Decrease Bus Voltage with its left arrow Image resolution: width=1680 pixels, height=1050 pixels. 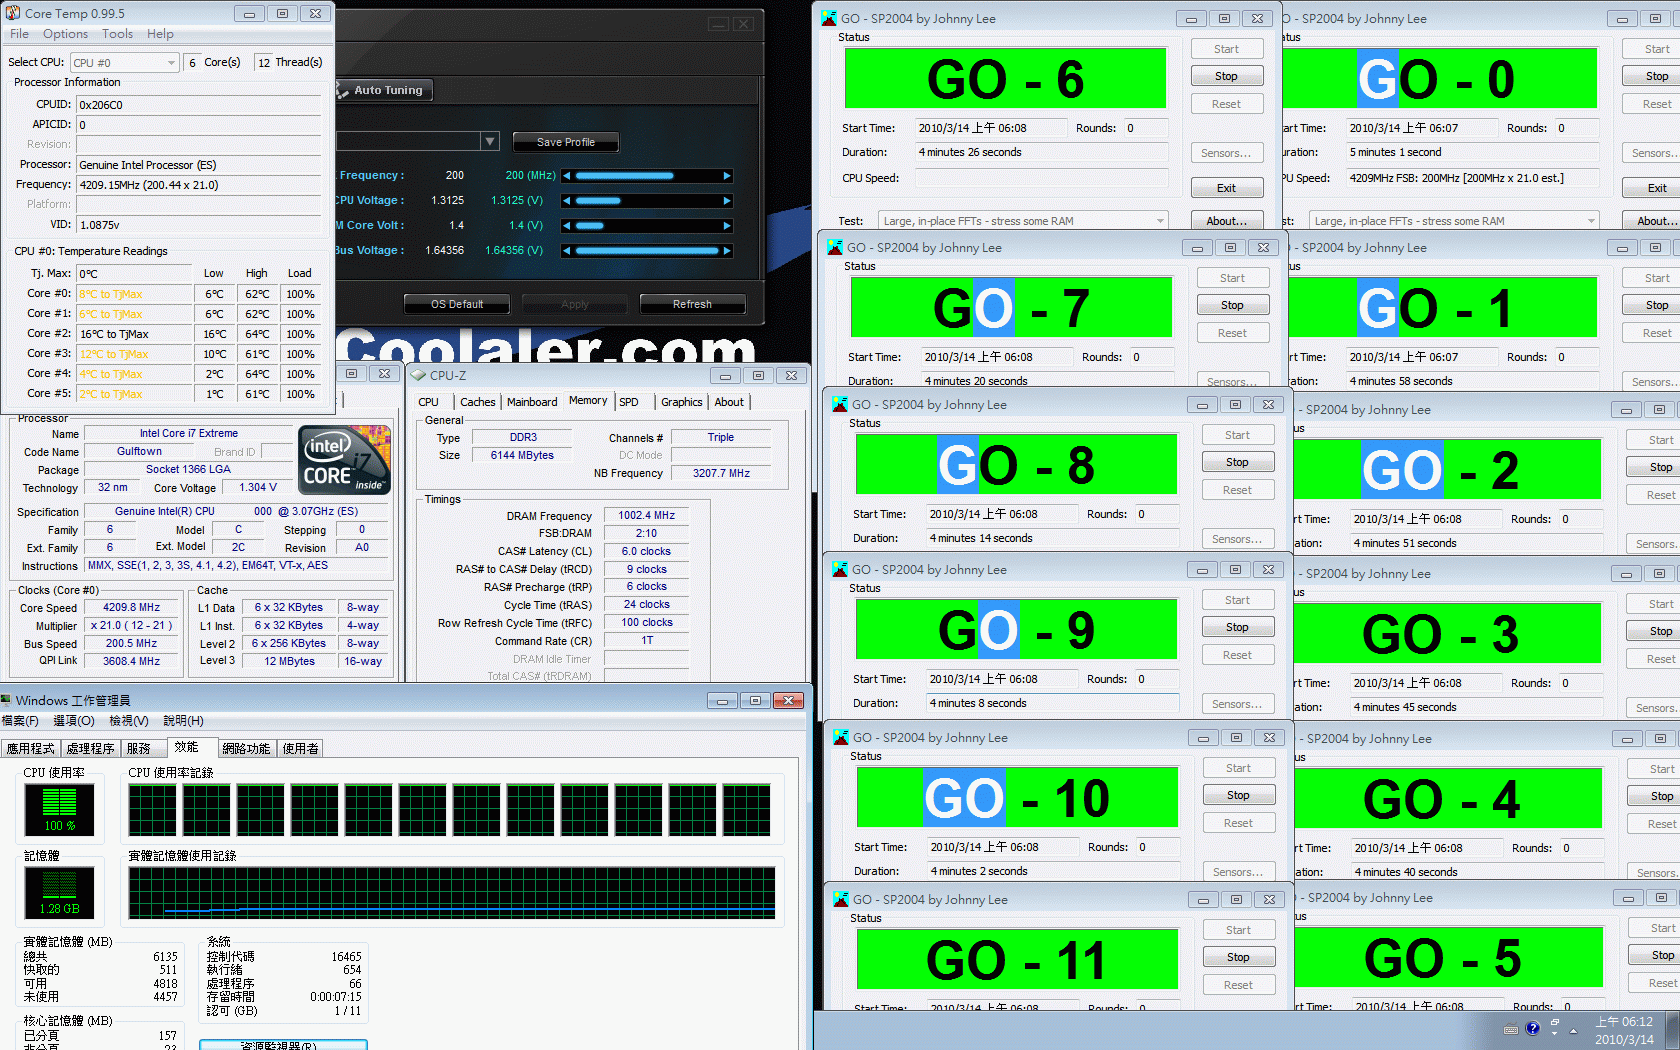tap(567, 251)
